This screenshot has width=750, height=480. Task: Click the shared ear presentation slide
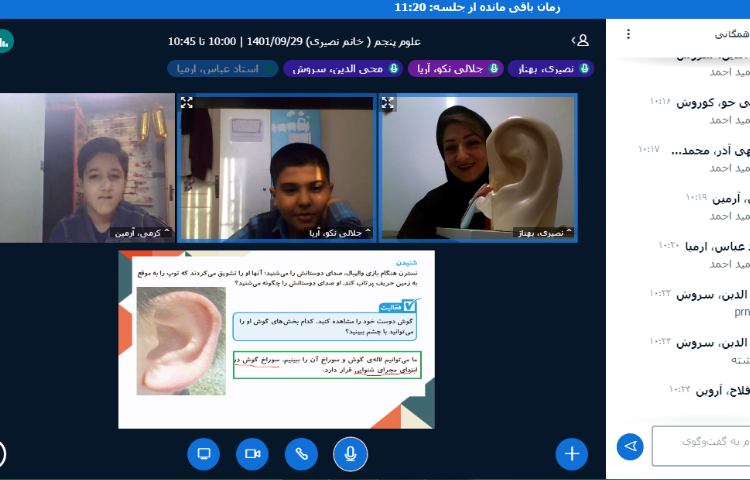click(276, 339)
